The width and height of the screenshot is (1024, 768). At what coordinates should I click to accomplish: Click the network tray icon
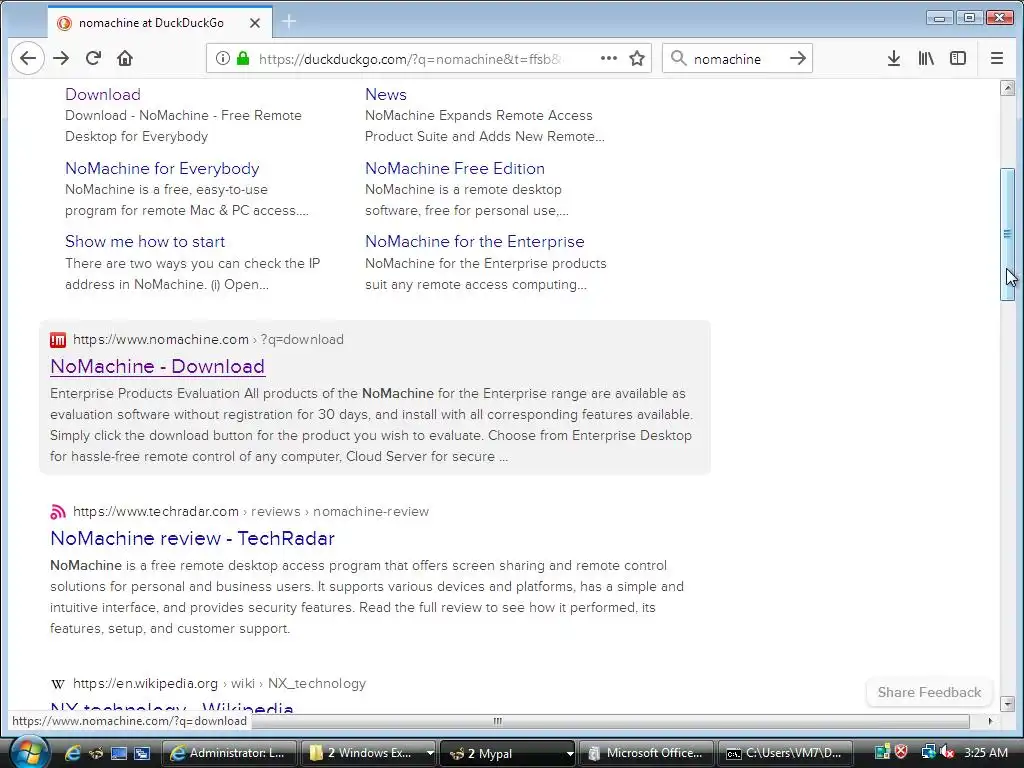[x=929, y=752]
